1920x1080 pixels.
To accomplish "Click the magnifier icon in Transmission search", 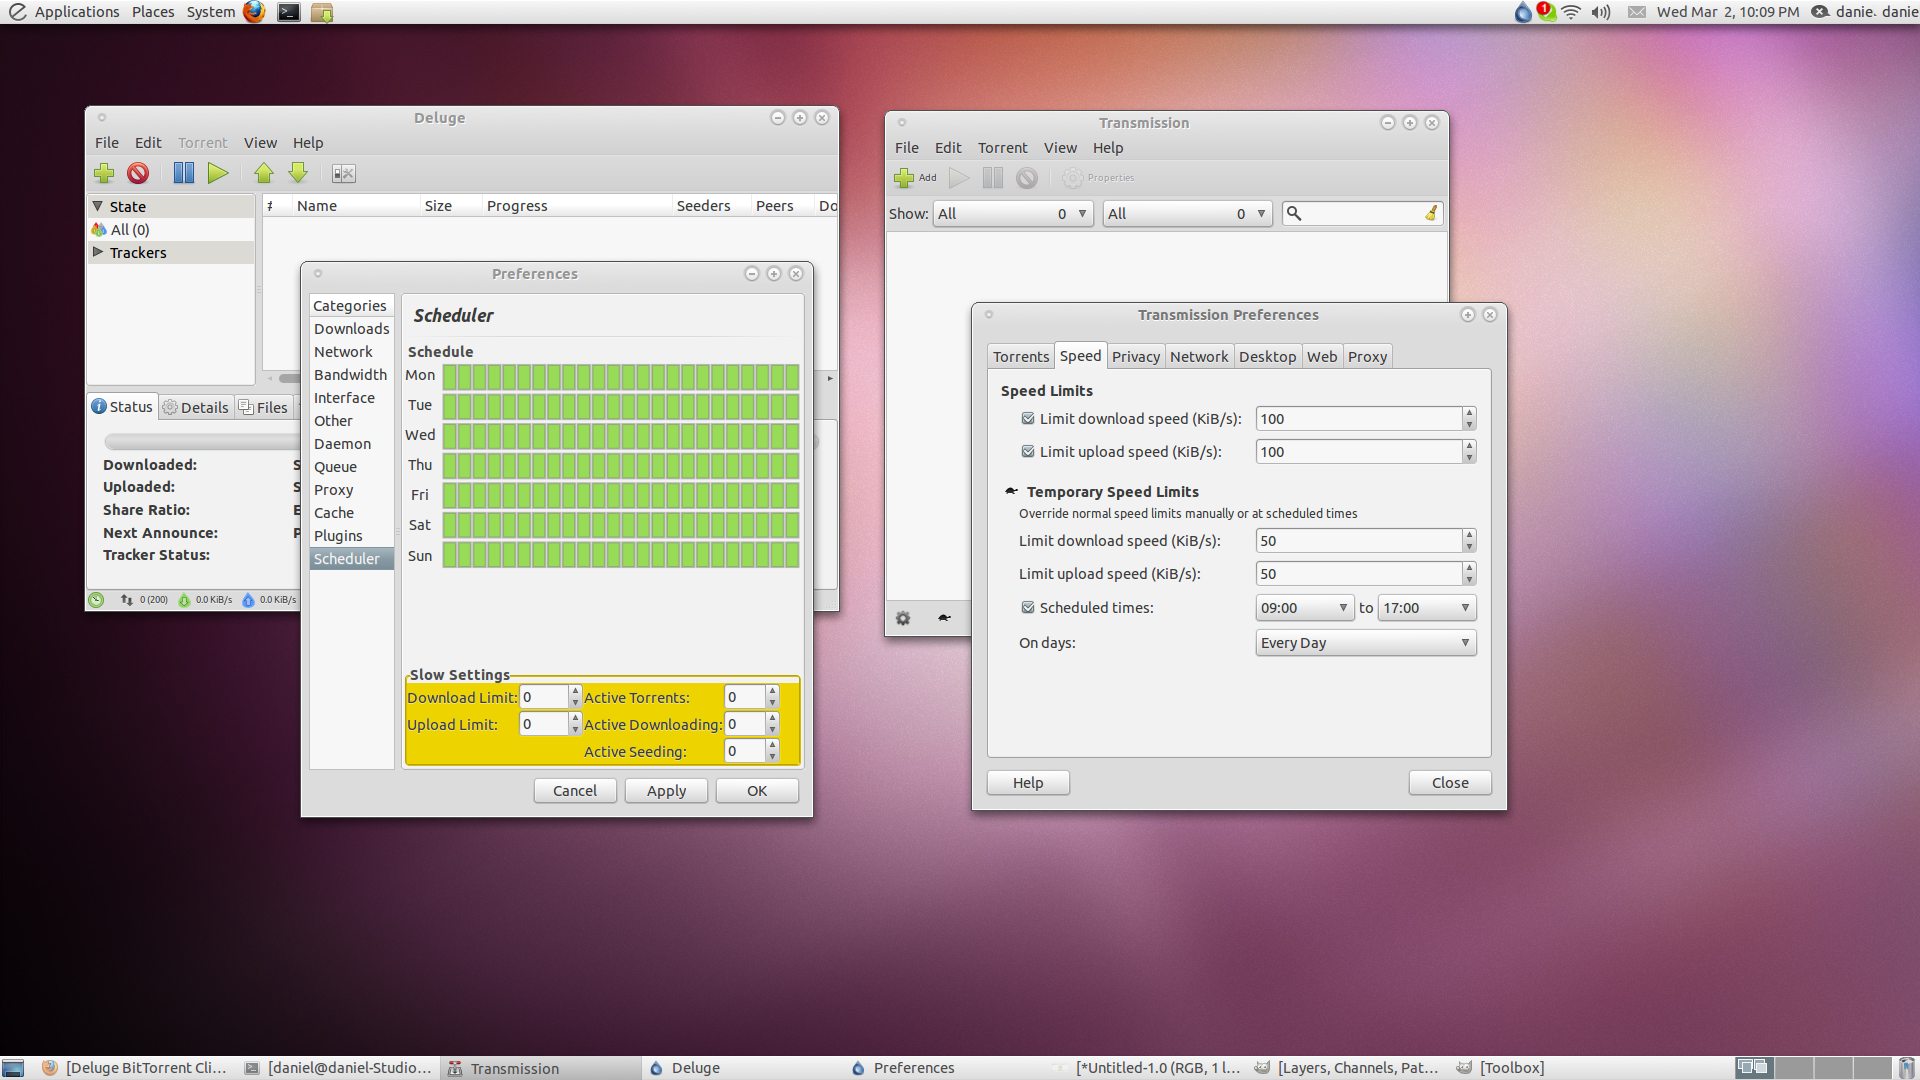I will 1294,213.
